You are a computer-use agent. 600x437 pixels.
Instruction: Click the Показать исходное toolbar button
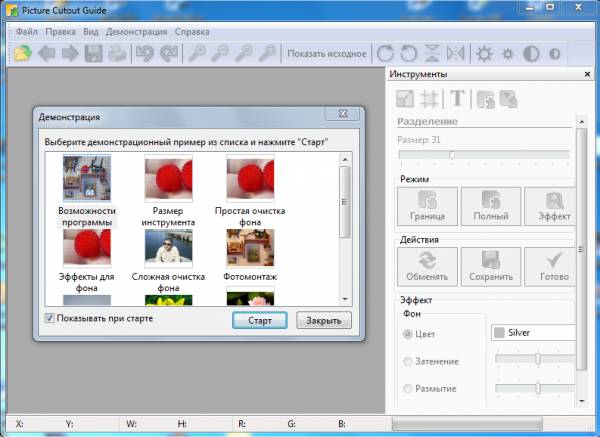(x=327, y=54)
